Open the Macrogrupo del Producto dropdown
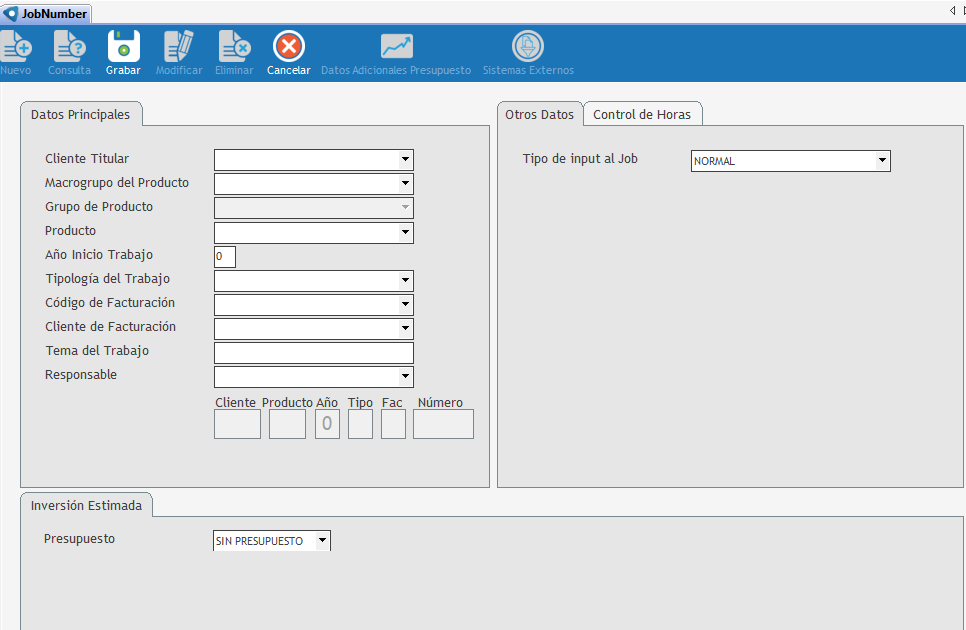 pos(405,184)
